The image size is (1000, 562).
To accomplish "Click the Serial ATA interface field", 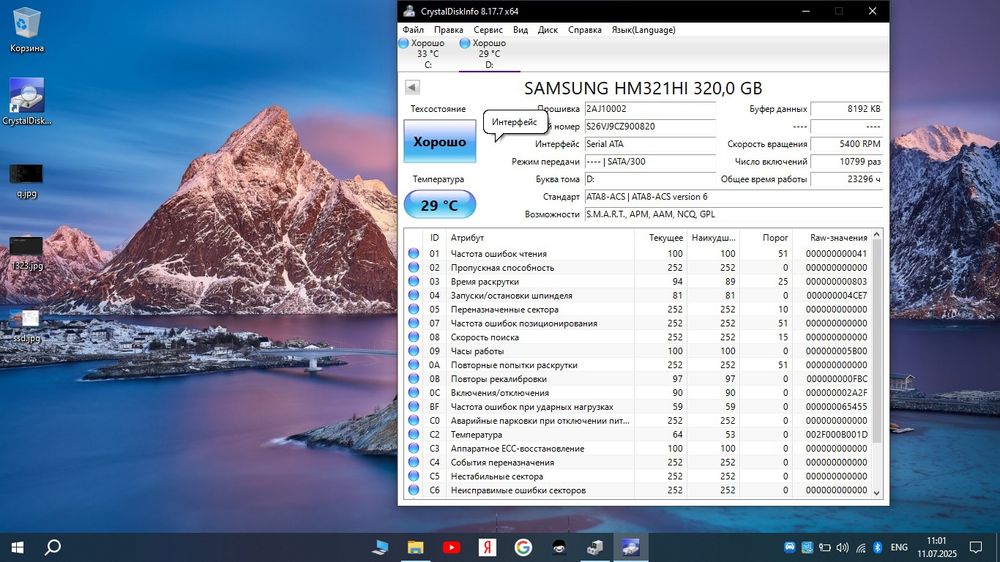I will point(650,144).
